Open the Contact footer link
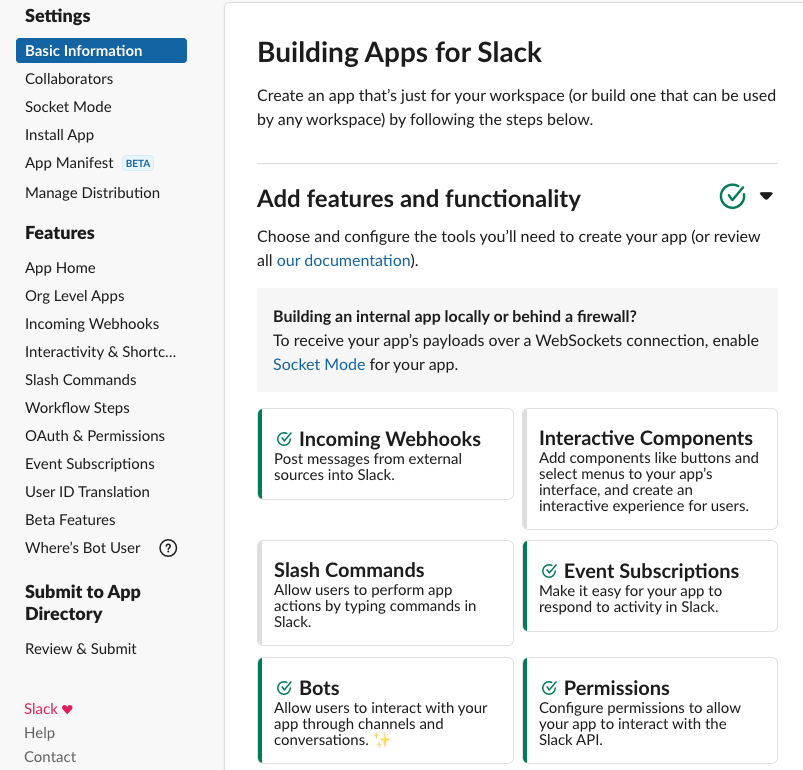The width and height of the screenshot is (803, 770). pyautogui.click(x=50, y=757)
